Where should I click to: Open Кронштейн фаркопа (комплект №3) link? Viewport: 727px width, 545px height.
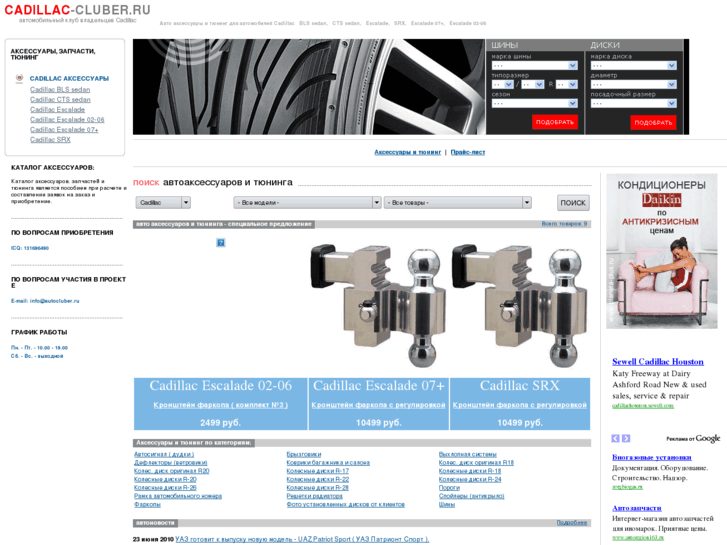click(221, 405)
